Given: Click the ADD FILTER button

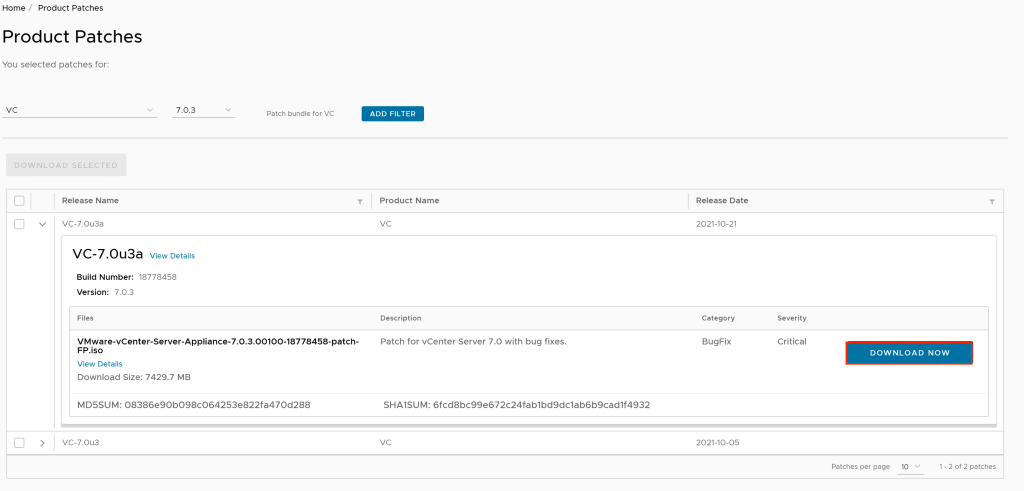Looking at the screenshot, I should [x=392, y=114].
